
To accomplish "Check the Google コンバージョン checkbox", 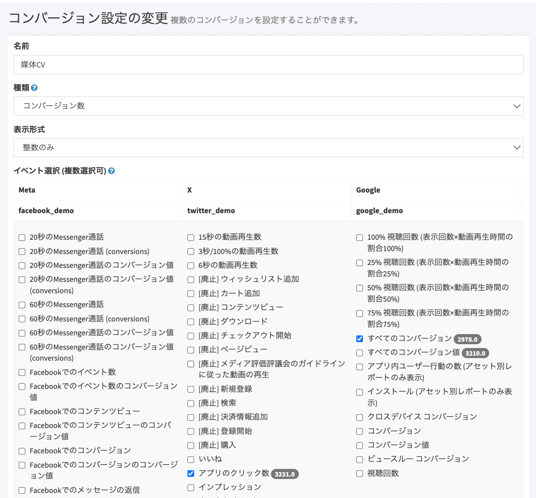I will coord(359,431).
